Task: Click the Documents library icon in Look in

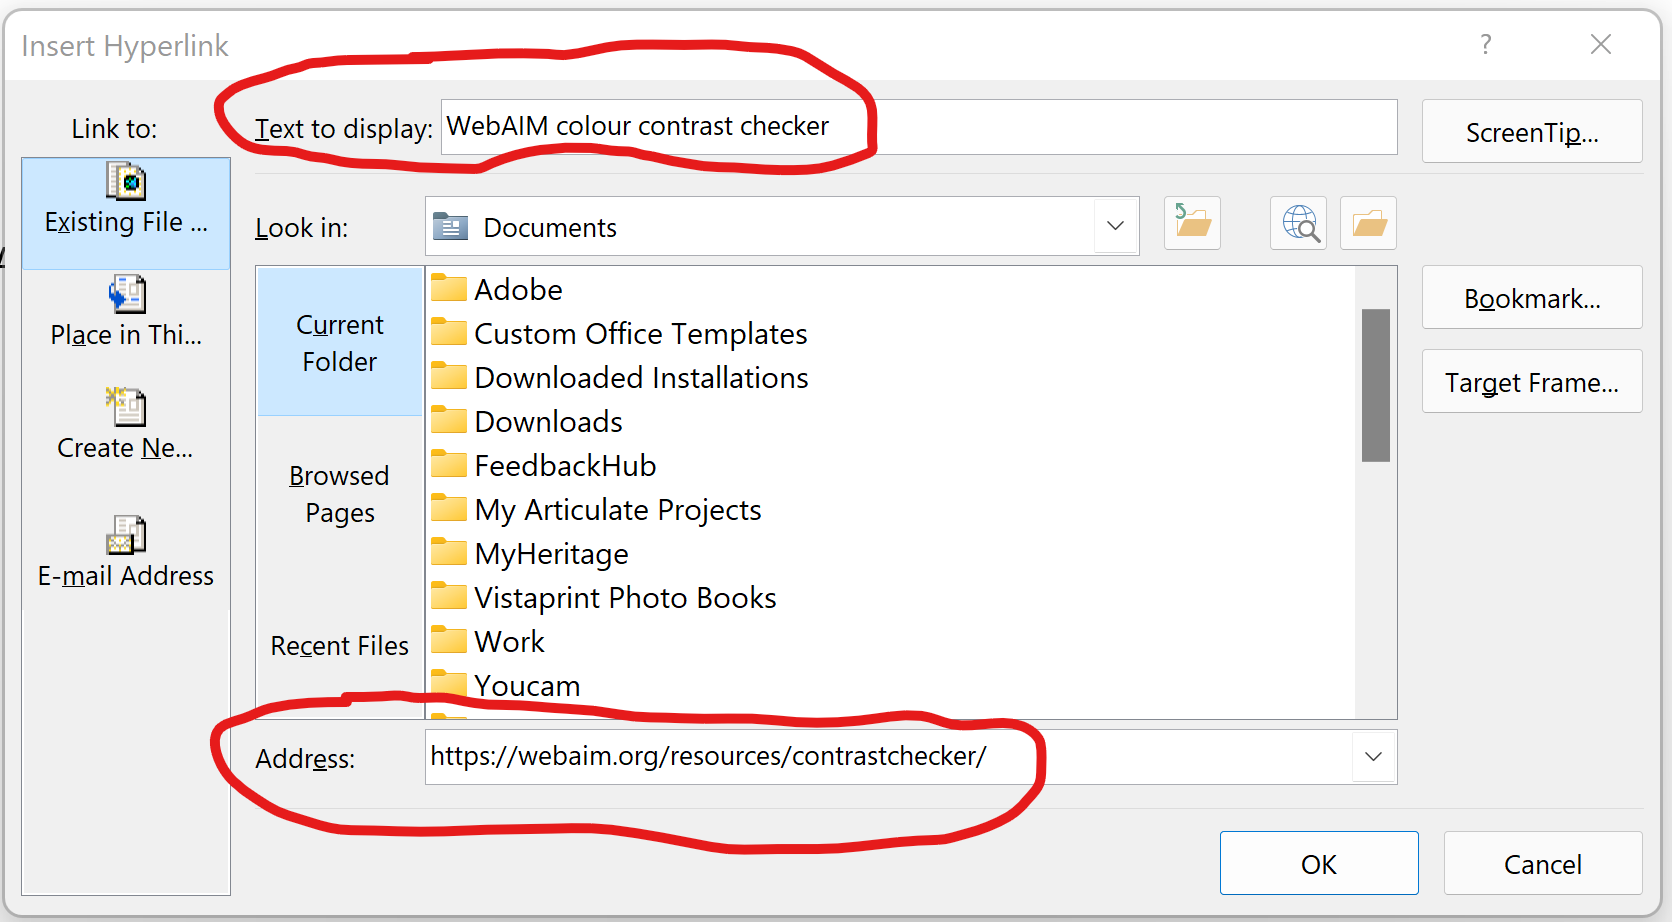Action: (450, 227)
